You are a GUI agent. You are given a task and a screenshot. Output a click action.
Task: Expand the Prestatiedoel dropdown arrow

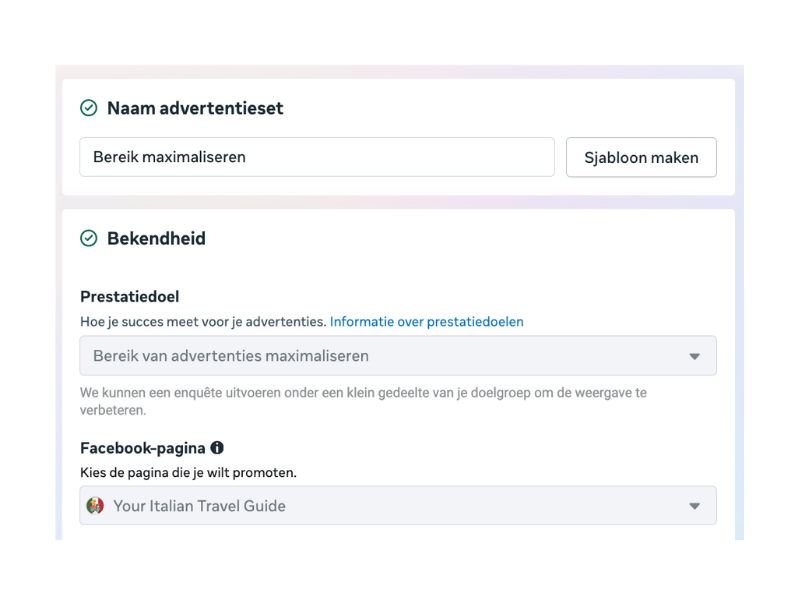(x=695, y=356)
